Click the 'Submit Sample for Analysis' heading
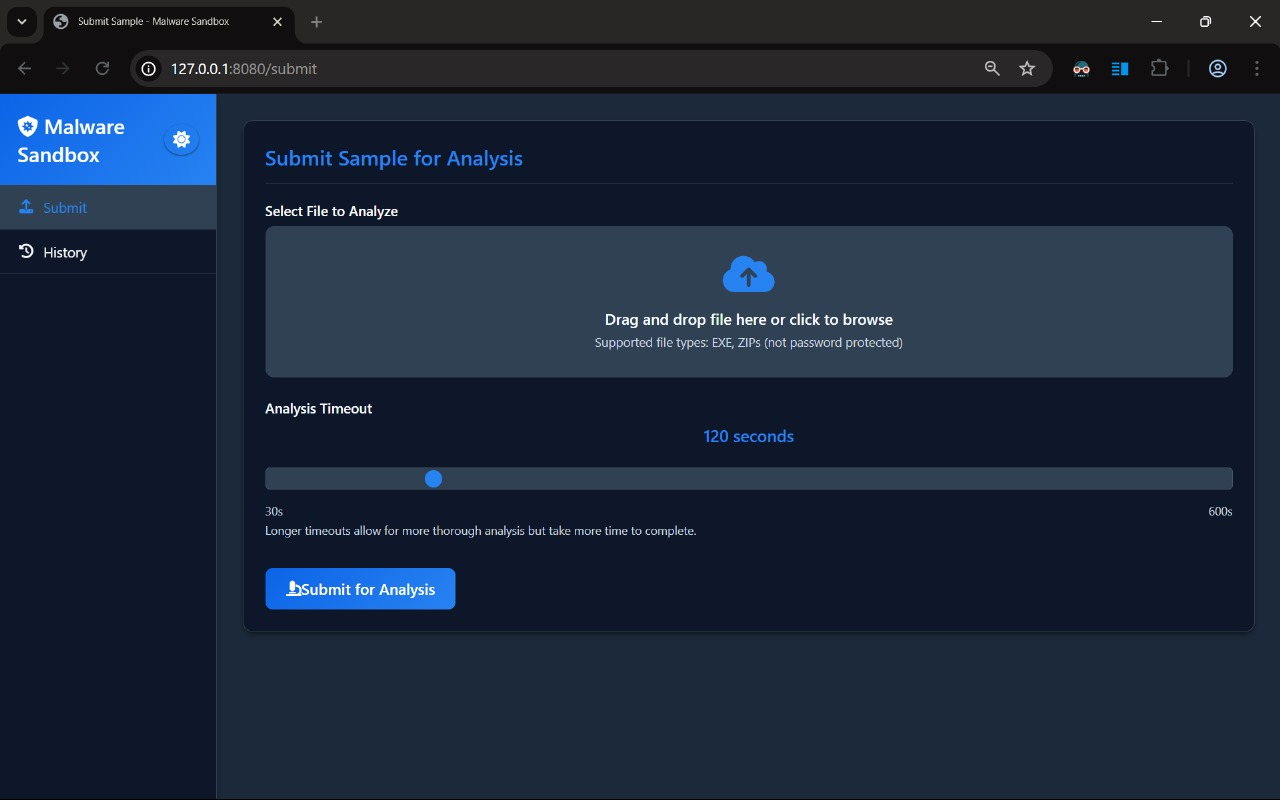Viewport: 1280px width, 800px height. point(394,158)
